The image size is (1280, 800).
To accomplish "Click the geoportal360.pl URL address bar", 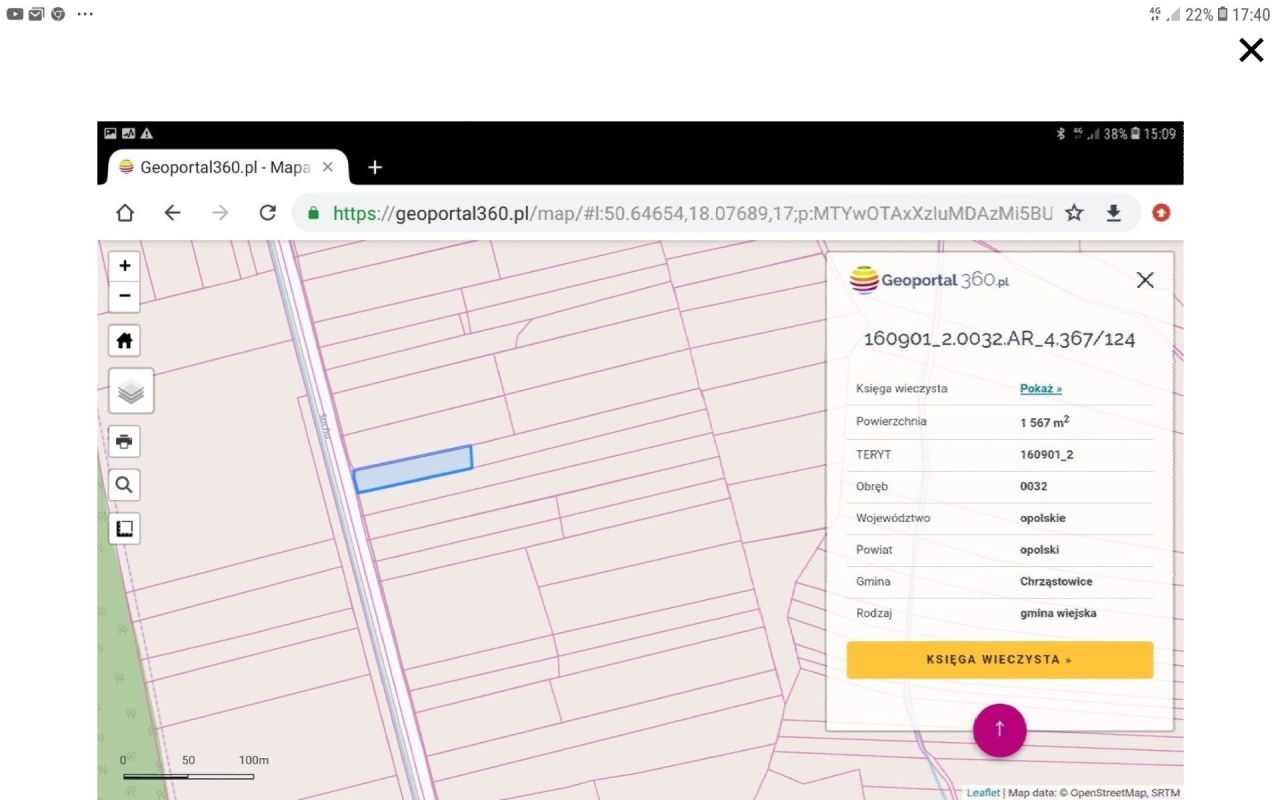I will (690, 213).
